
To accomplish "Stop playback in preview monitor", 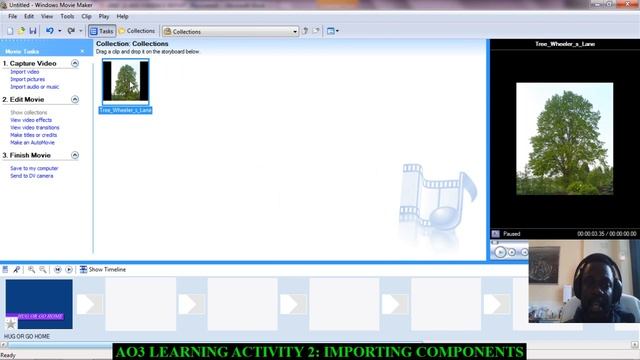I will tap(512, 252).
